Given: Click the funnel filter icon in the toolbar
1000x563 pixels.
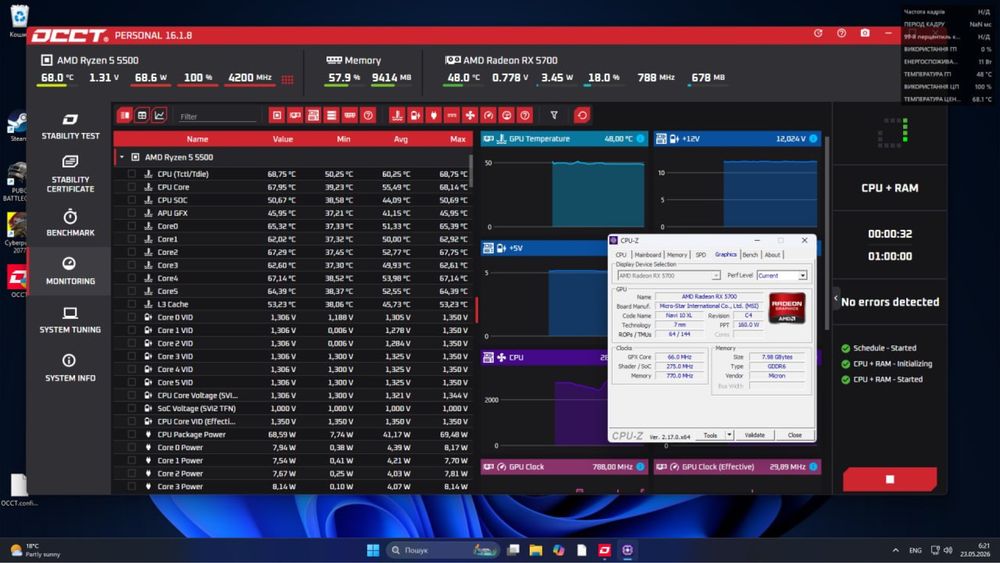Looking at the screenshot, I should point(554,115).
